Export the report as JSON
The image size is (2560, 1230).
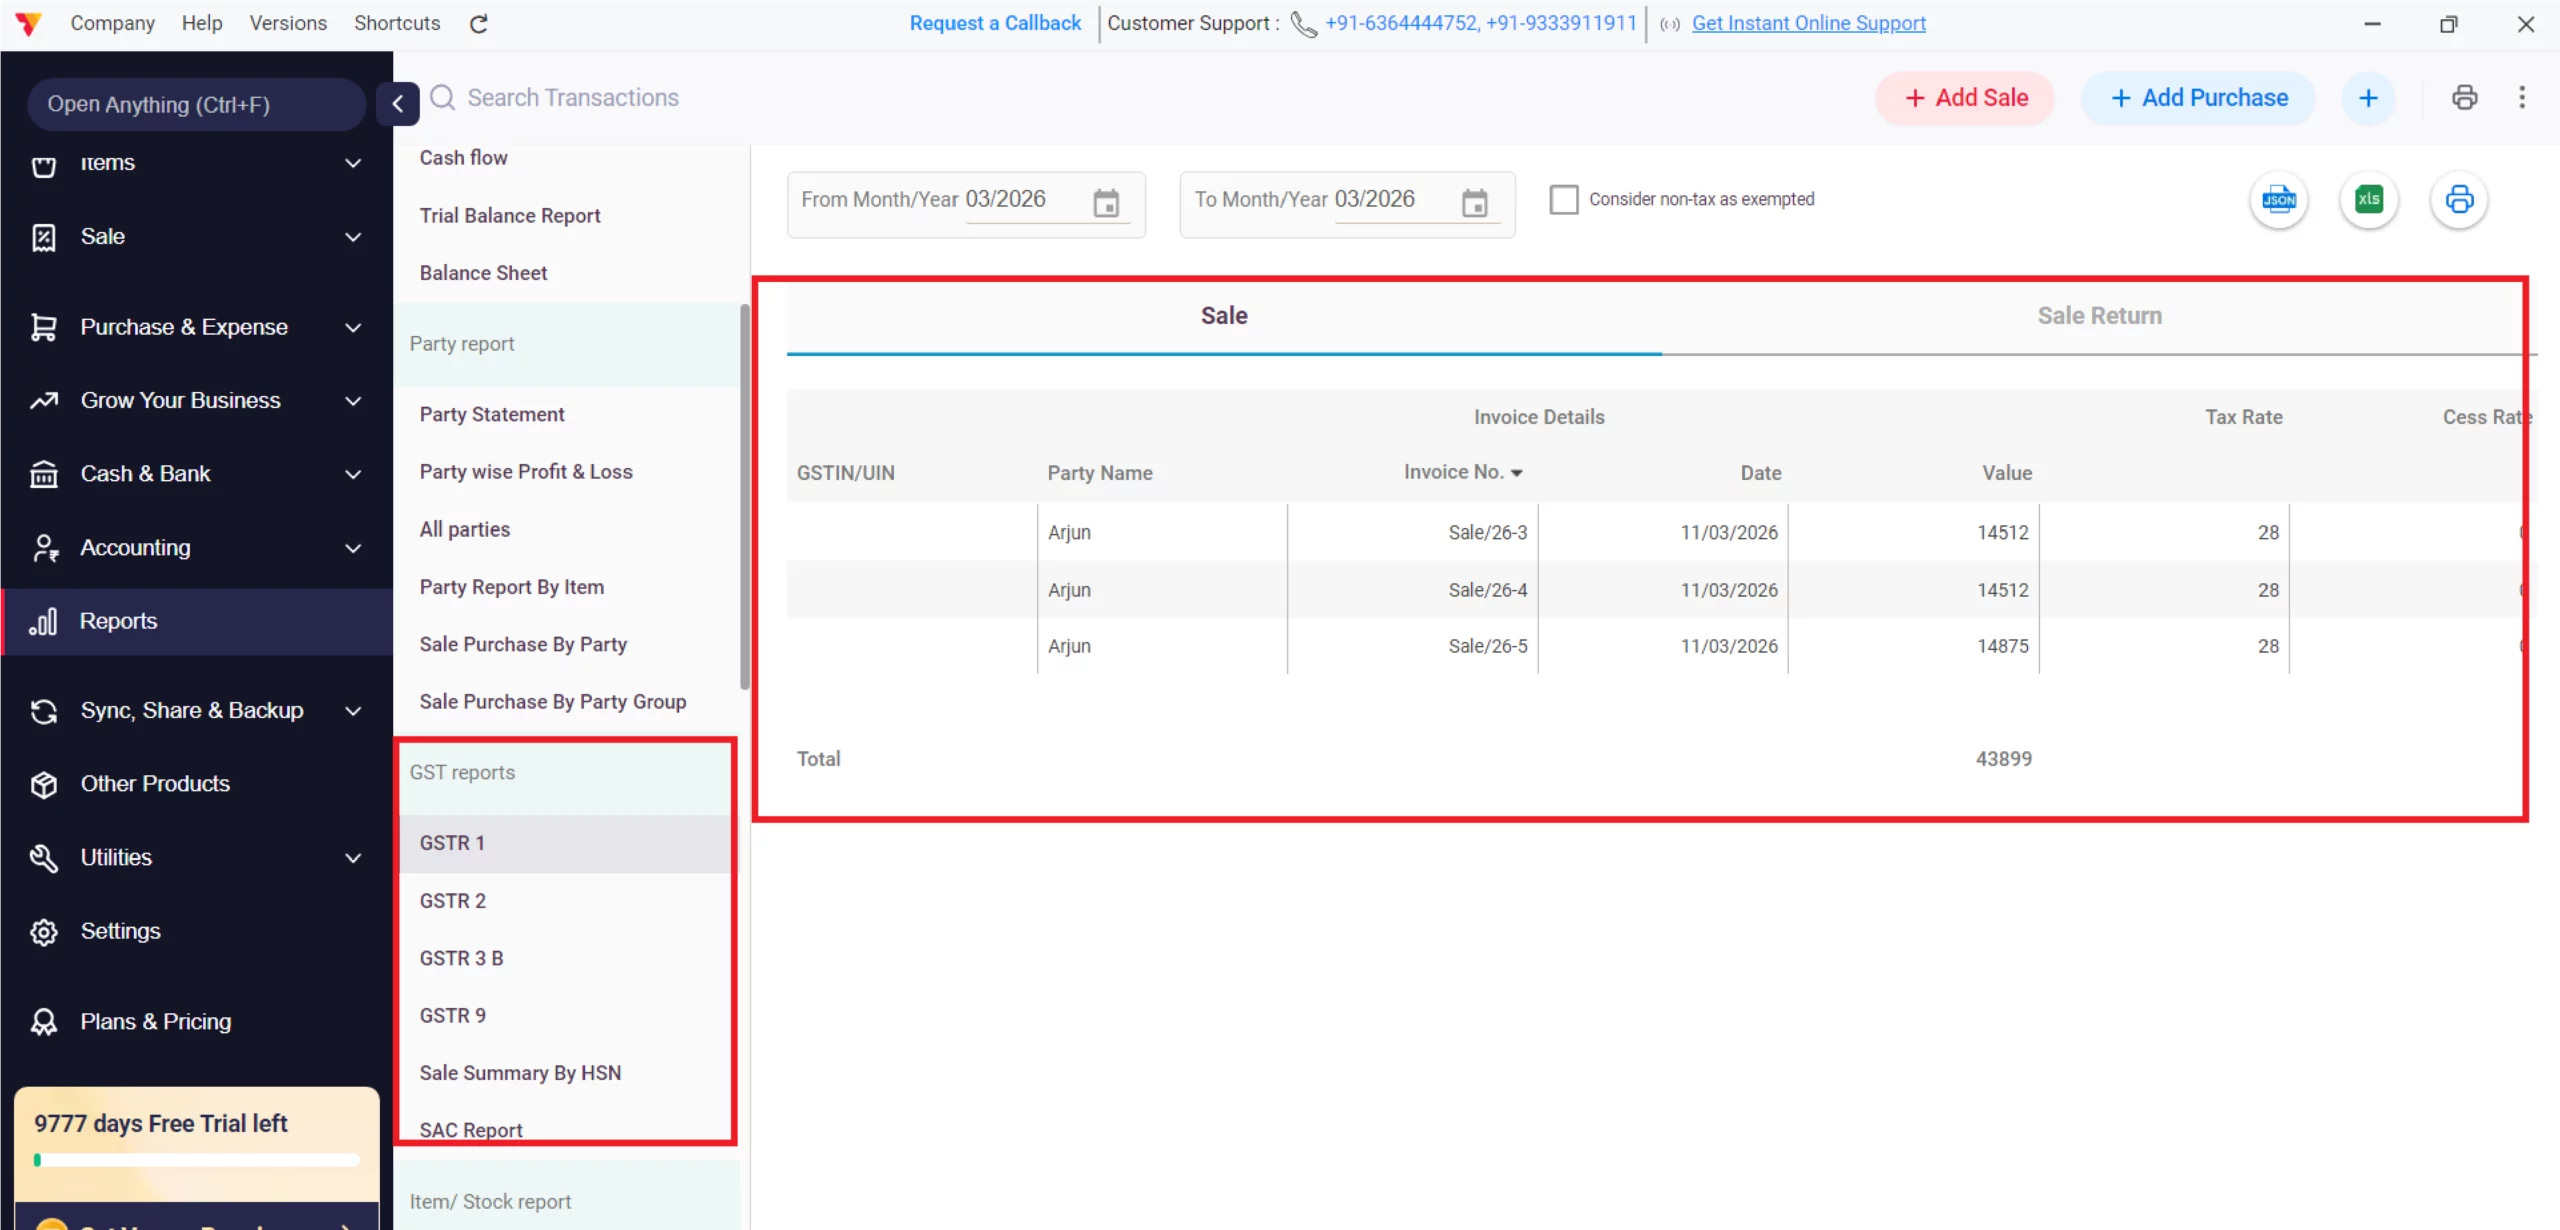pos(2278,200)
